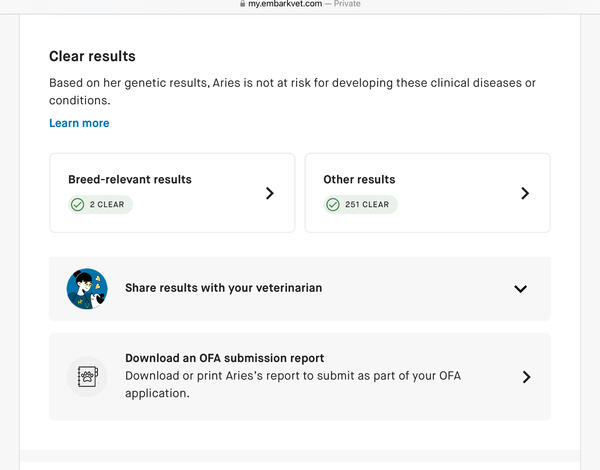Screen dimensions: 600x470
Task: Click the Share results with your veterinarian title
Action: point(223,288)
